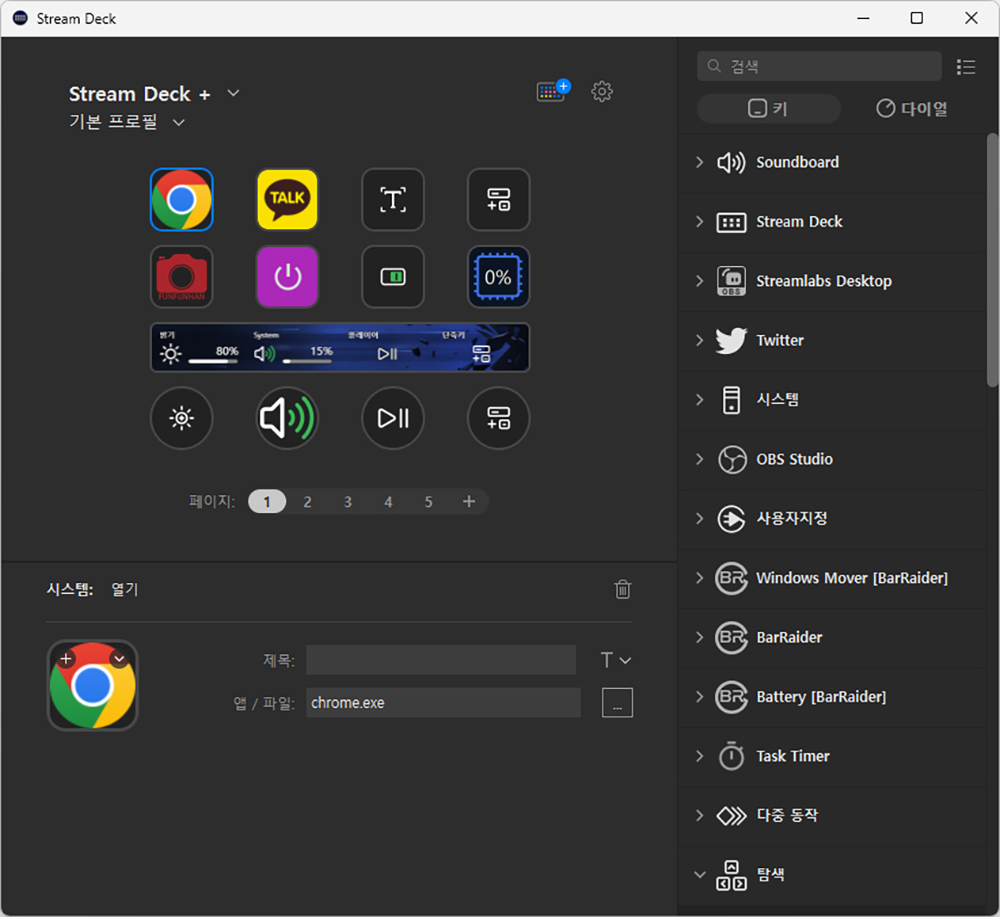Select the brightness dial
This screenshot has width=1000, height=917.
pos(182,418)
